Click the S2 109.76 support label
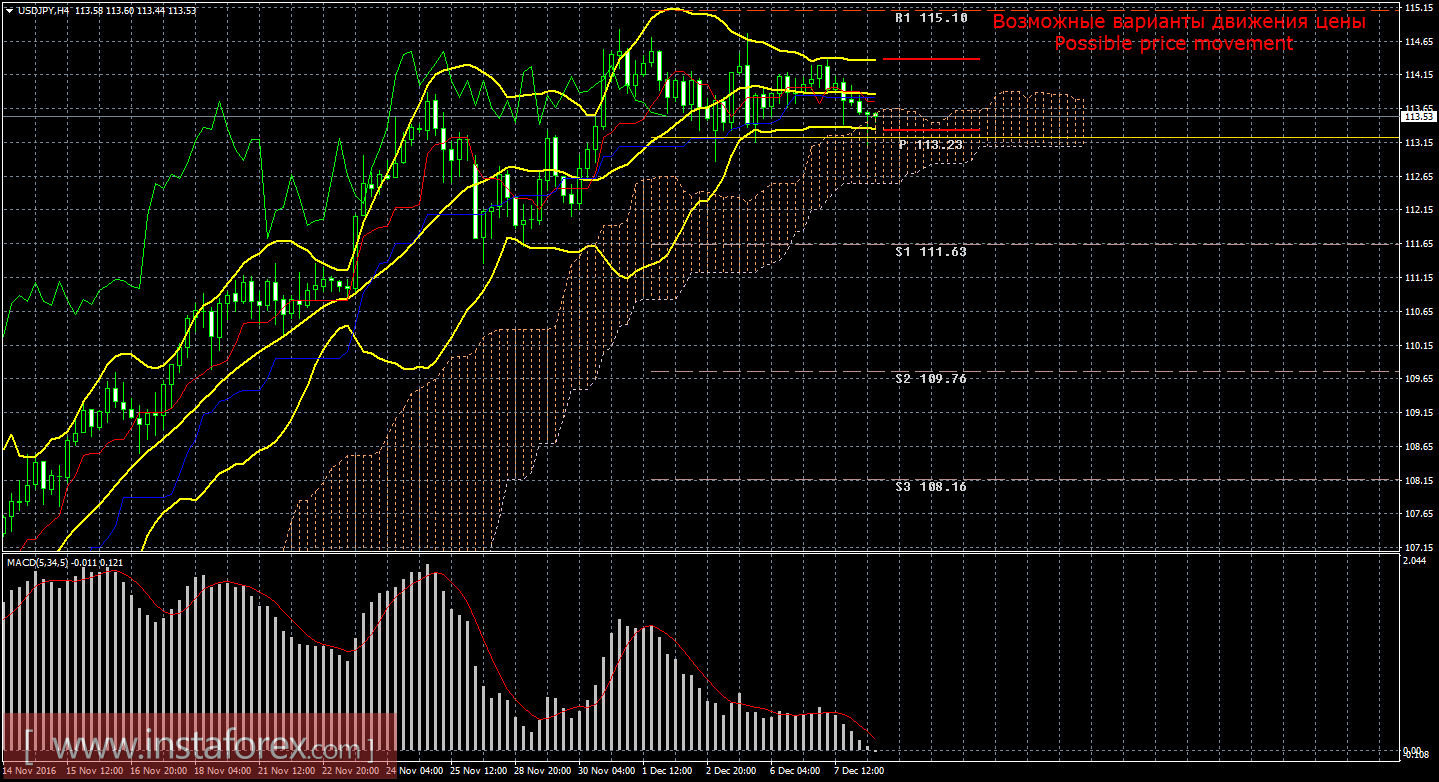The height and width of the screenshot is (782, 1439). click(x=930, y=379)
